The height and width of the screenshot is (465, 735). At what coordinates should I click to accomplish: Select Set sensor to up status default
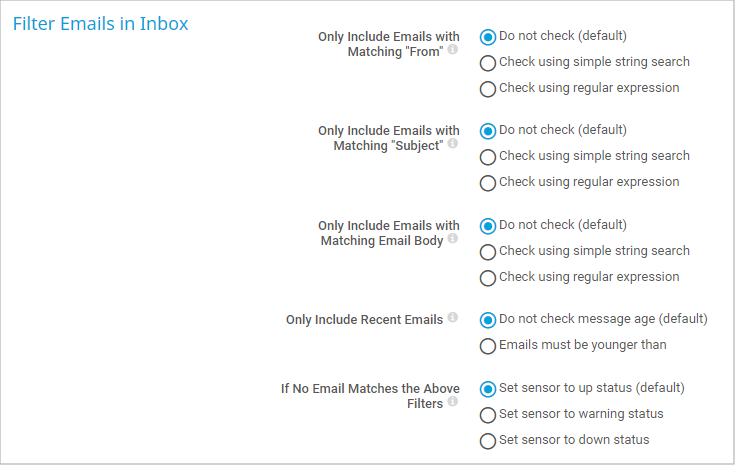click(488, 389)
